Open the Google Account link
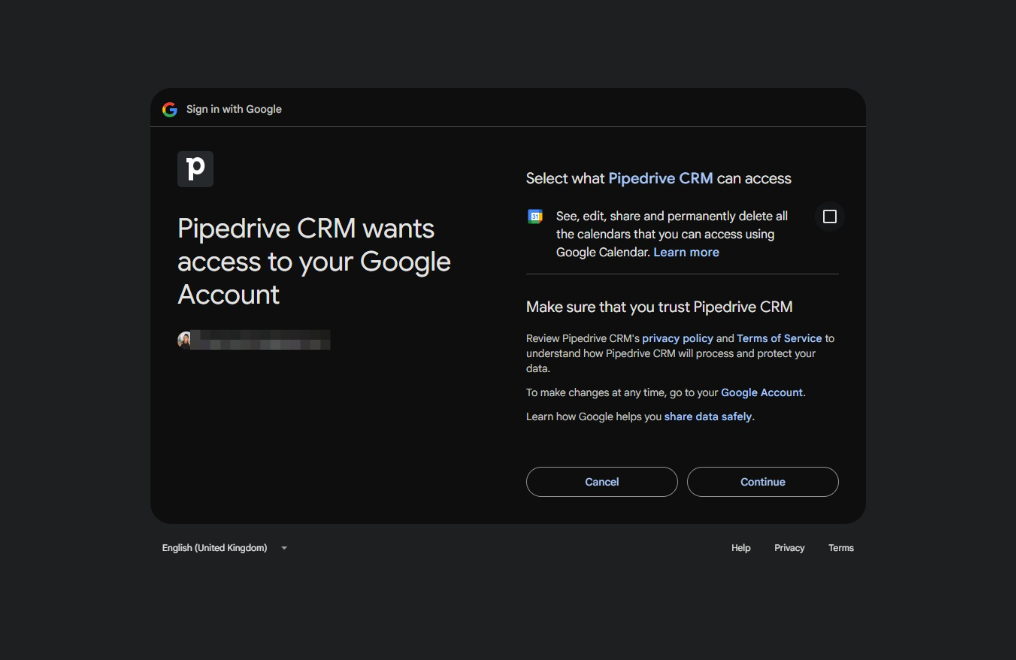This screenshot has height=660, width=1016. click(x=761, y=393)
